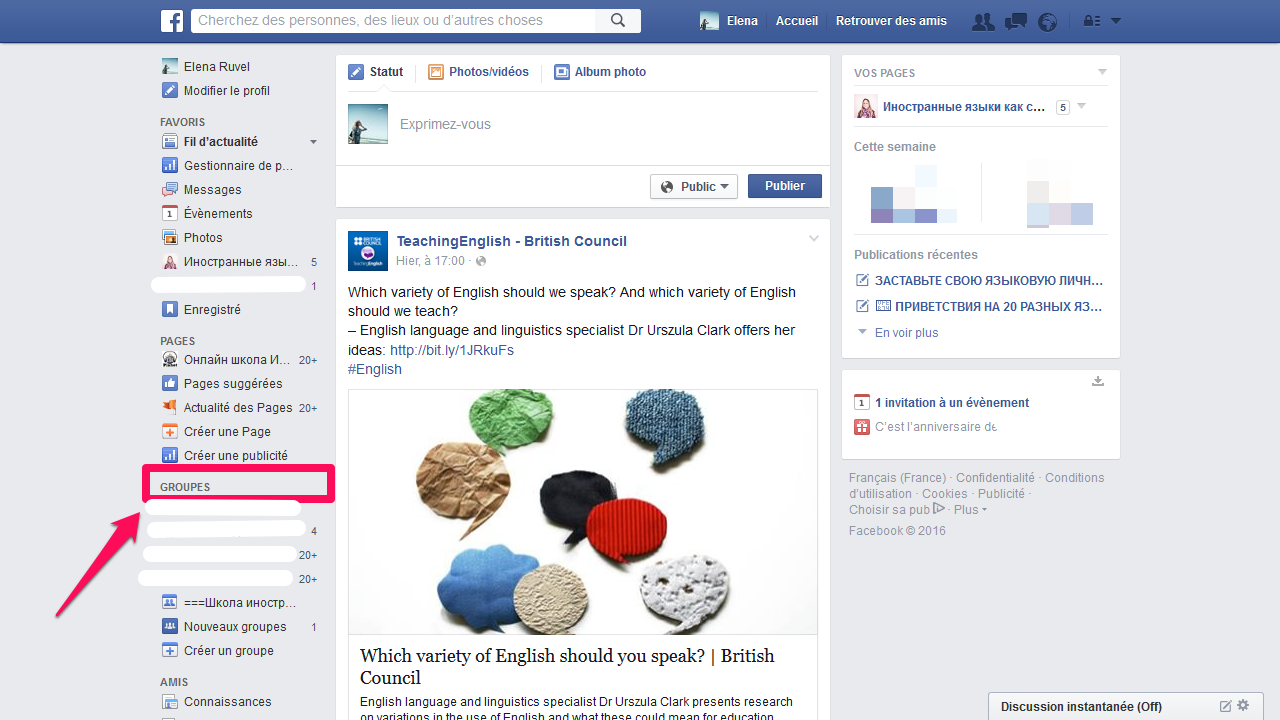Click the Créer un groupe icon
1280x720 pixels.
click(x=170, y=651)
